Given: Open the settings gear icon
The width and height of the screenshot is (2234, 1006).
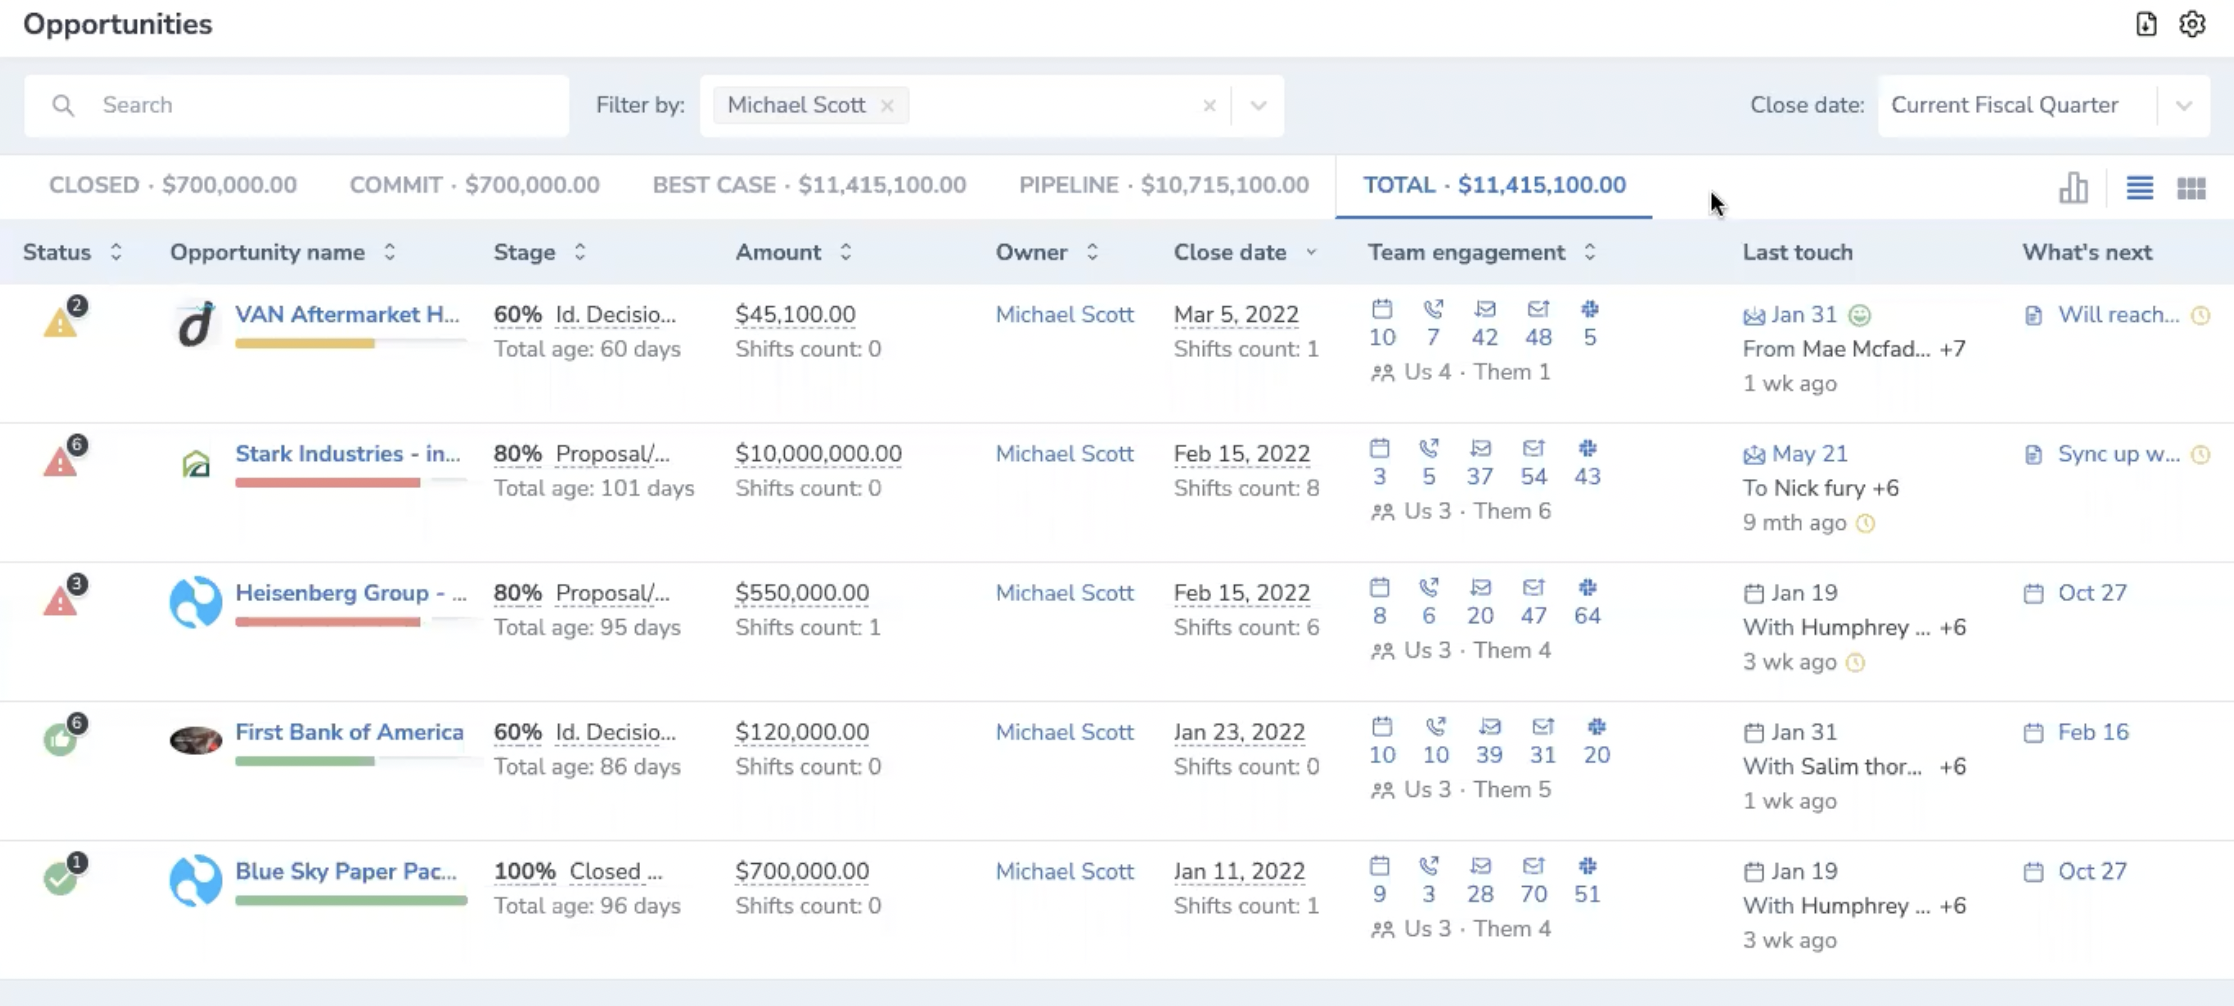Looking at the screenshot, I should 2192,24.
